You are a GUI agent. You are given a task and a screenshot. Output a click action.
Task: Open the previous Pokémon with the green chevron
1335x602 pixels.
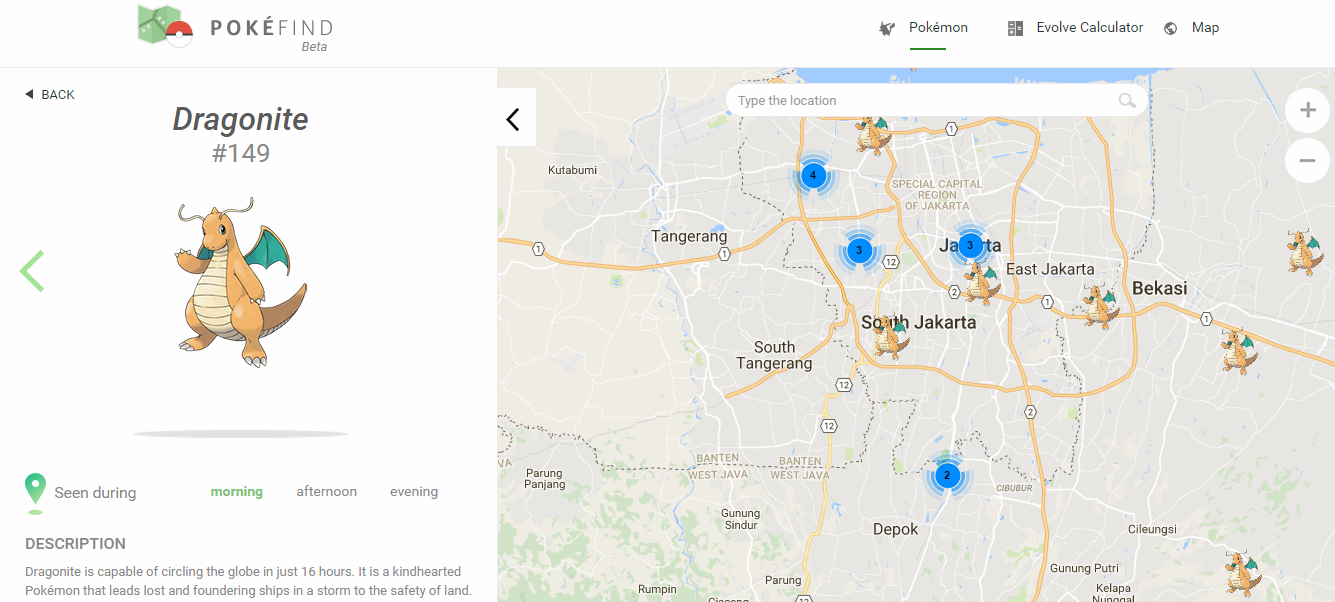(x=31, y=270)
